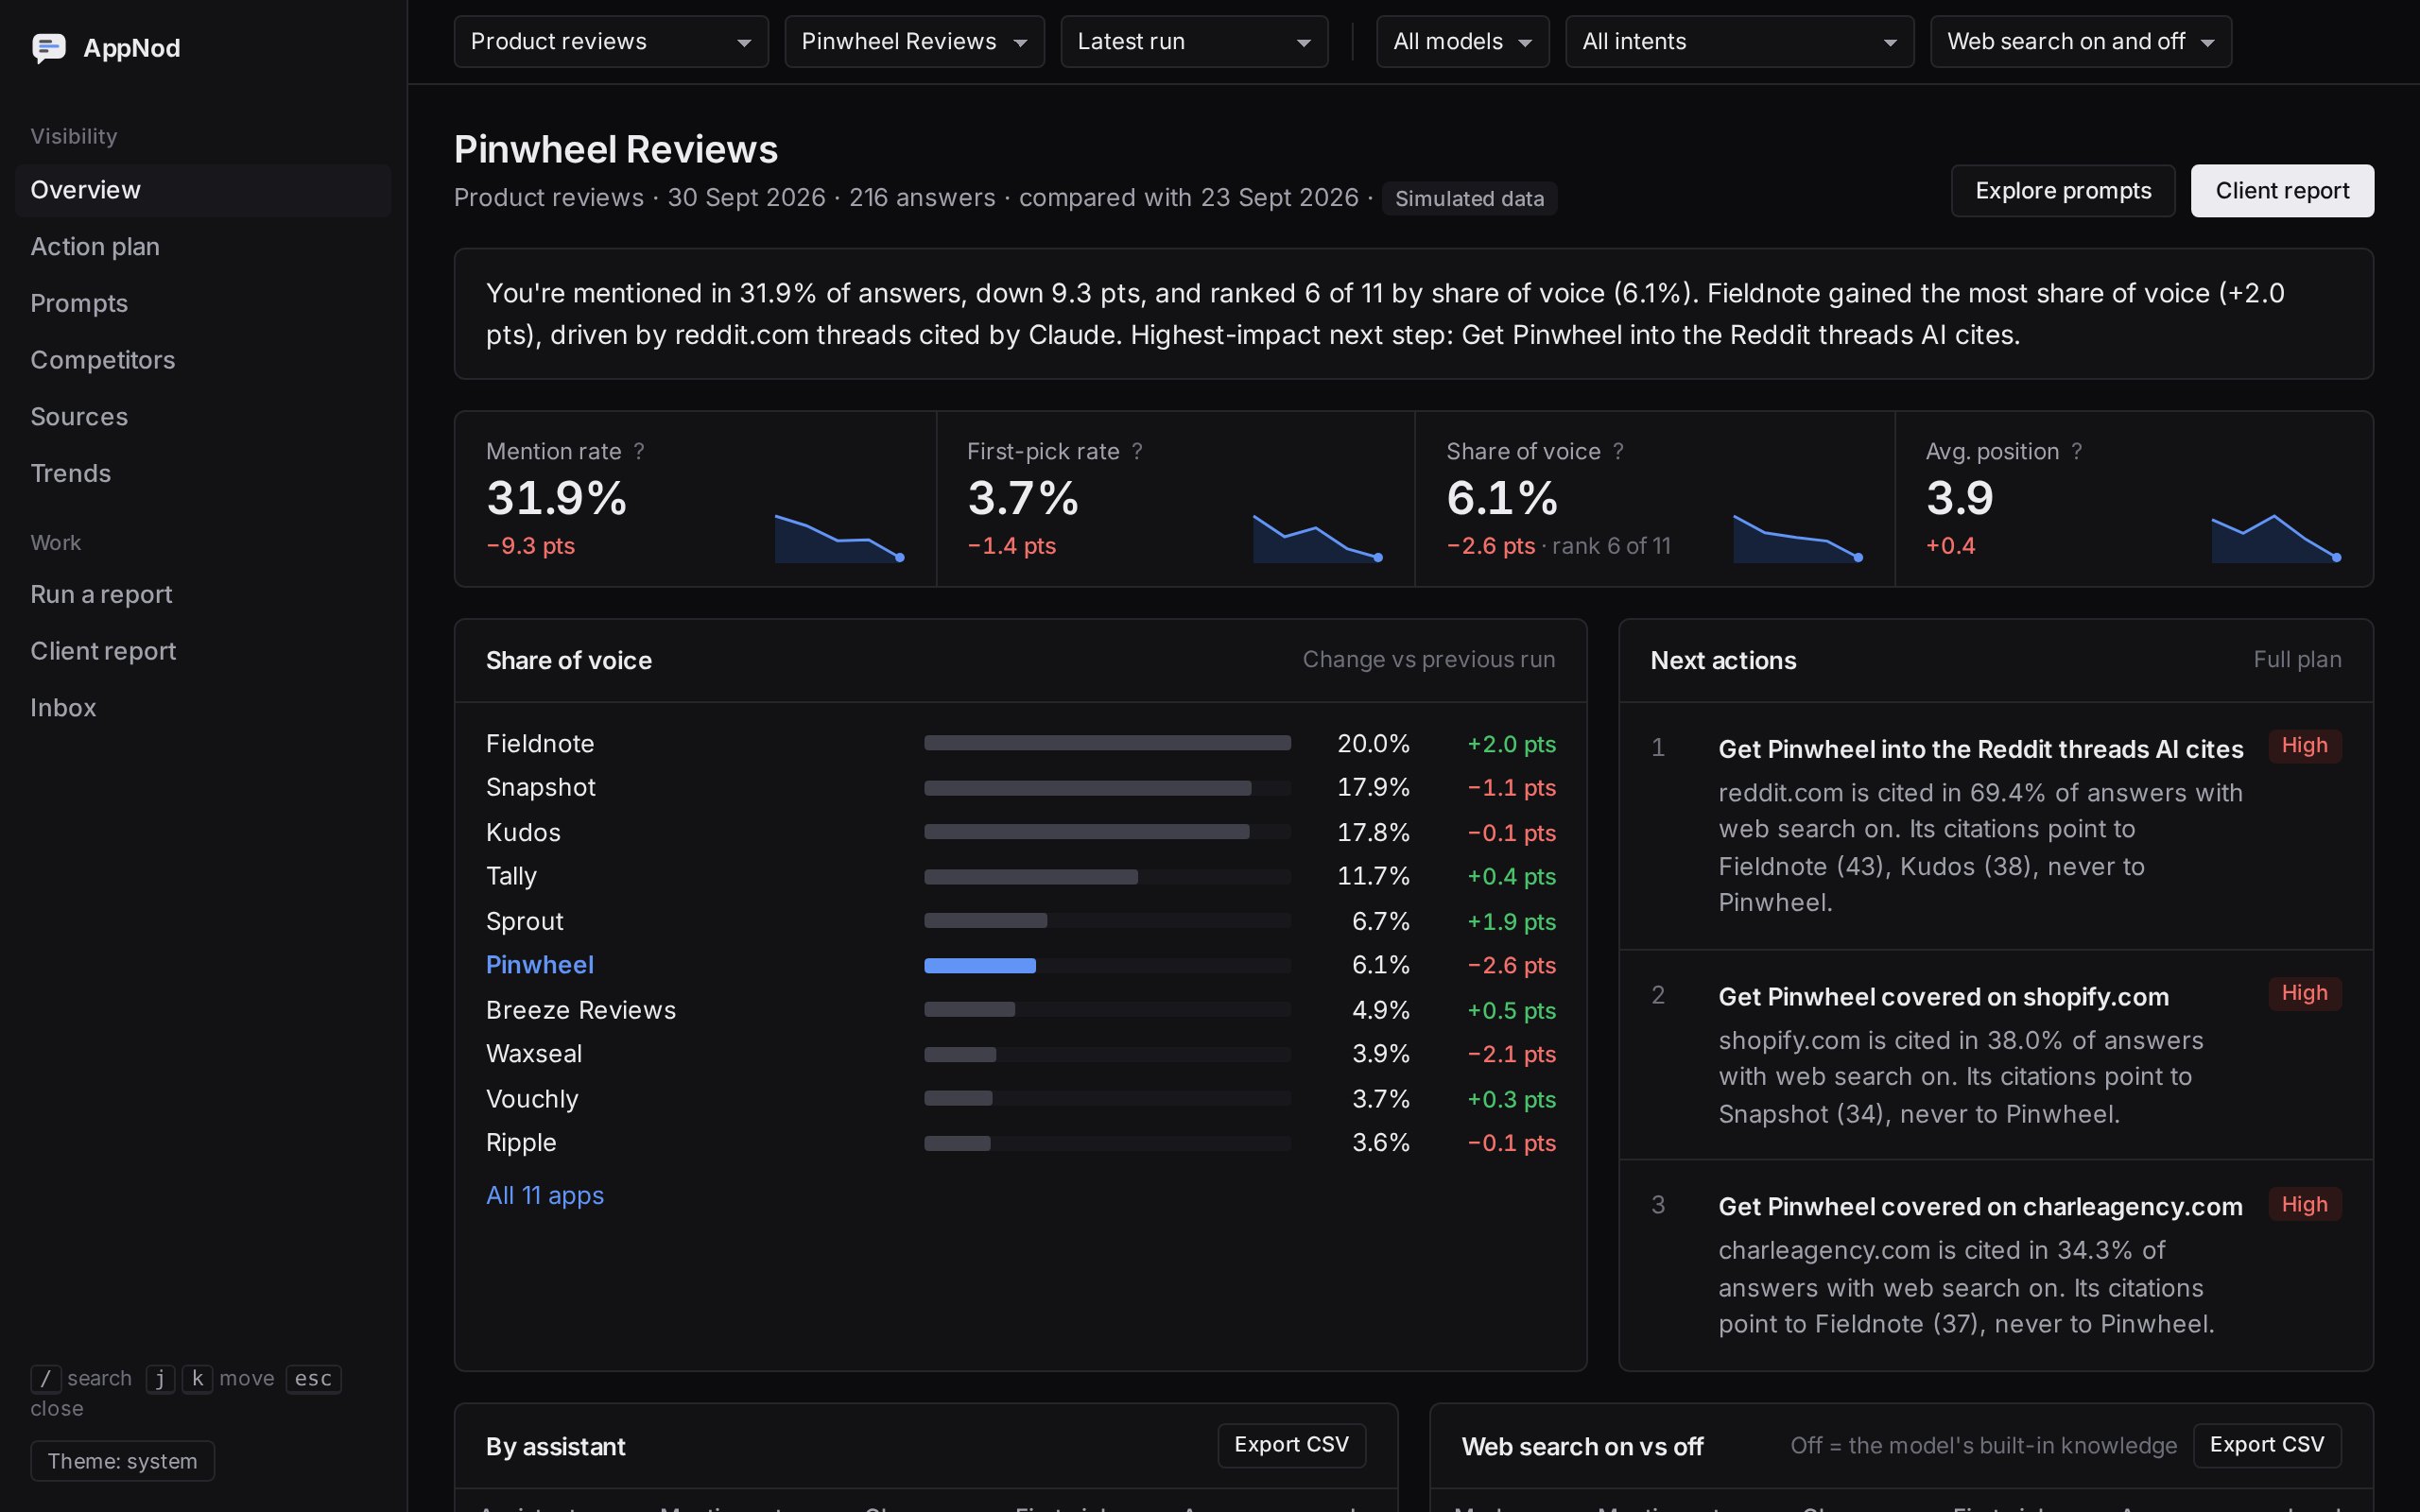Click the Explore prompts button
The image size is (2420, 1512).
coord(2062,191)
